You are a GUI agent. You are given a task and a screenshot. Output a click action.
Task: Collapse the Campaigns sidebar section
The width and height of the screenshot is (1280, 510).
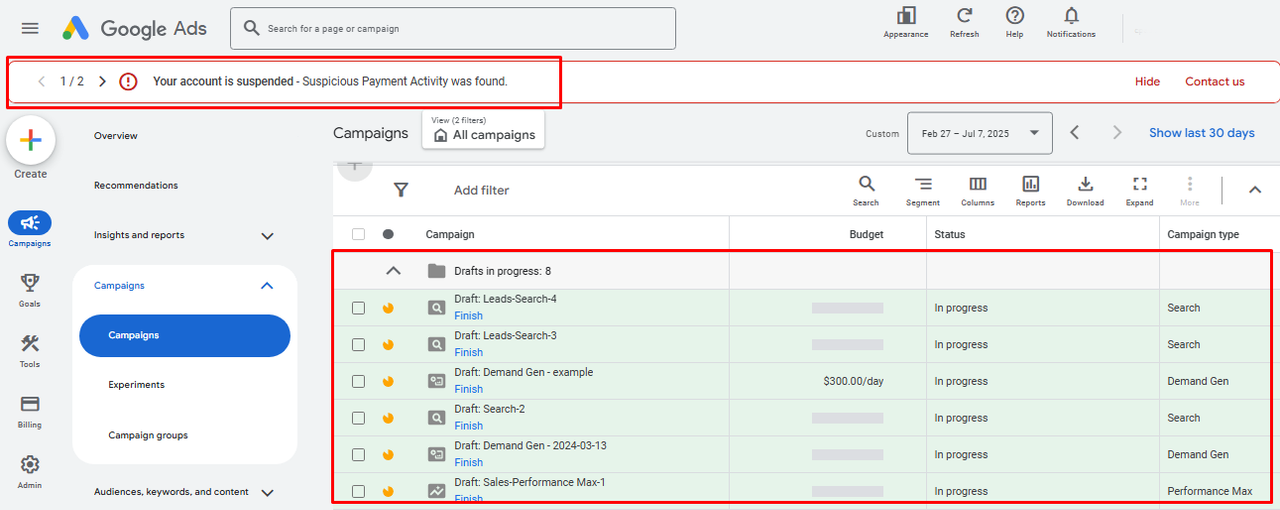[267, 286]
